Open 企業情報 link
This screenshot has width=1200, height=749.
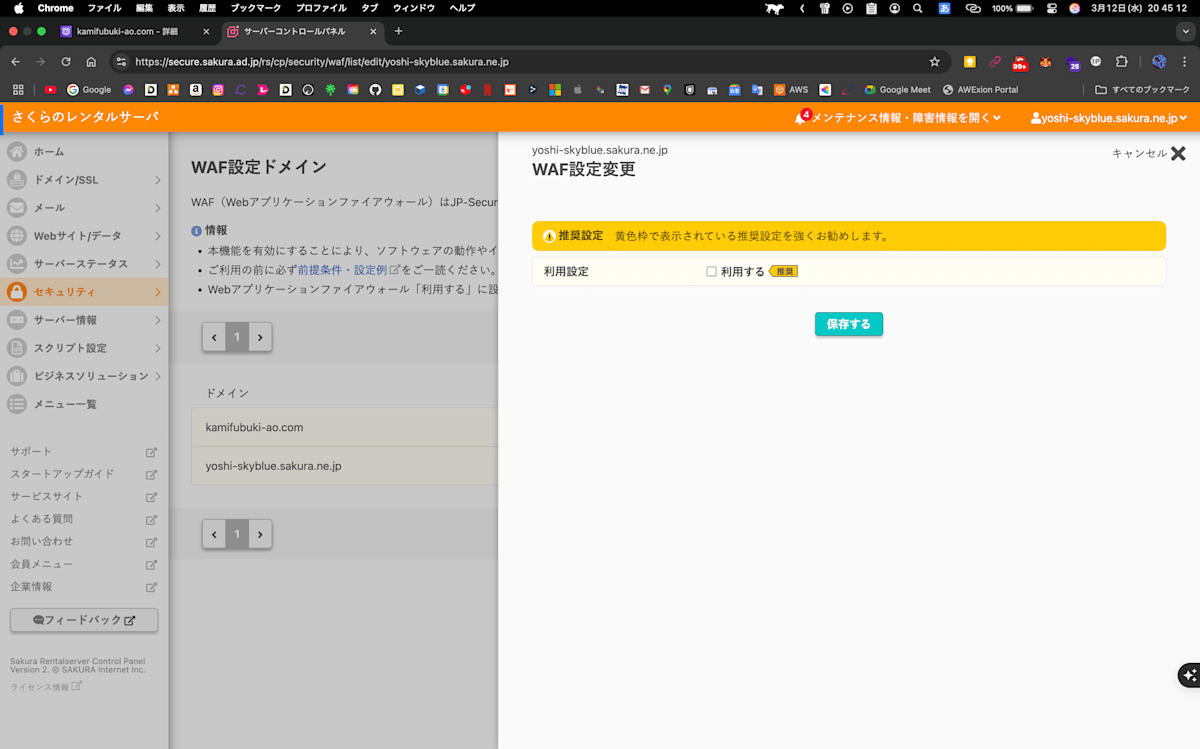(84, 587)
